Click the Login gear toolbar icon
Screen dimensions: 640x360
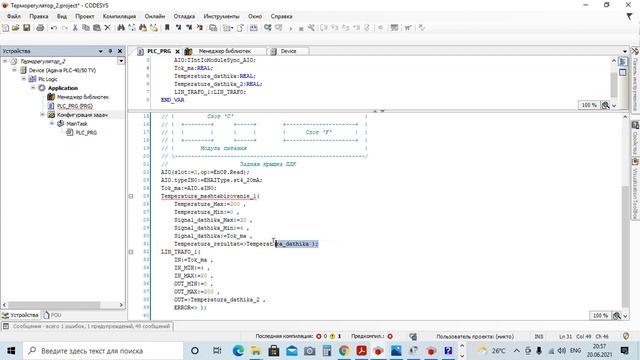268,28
